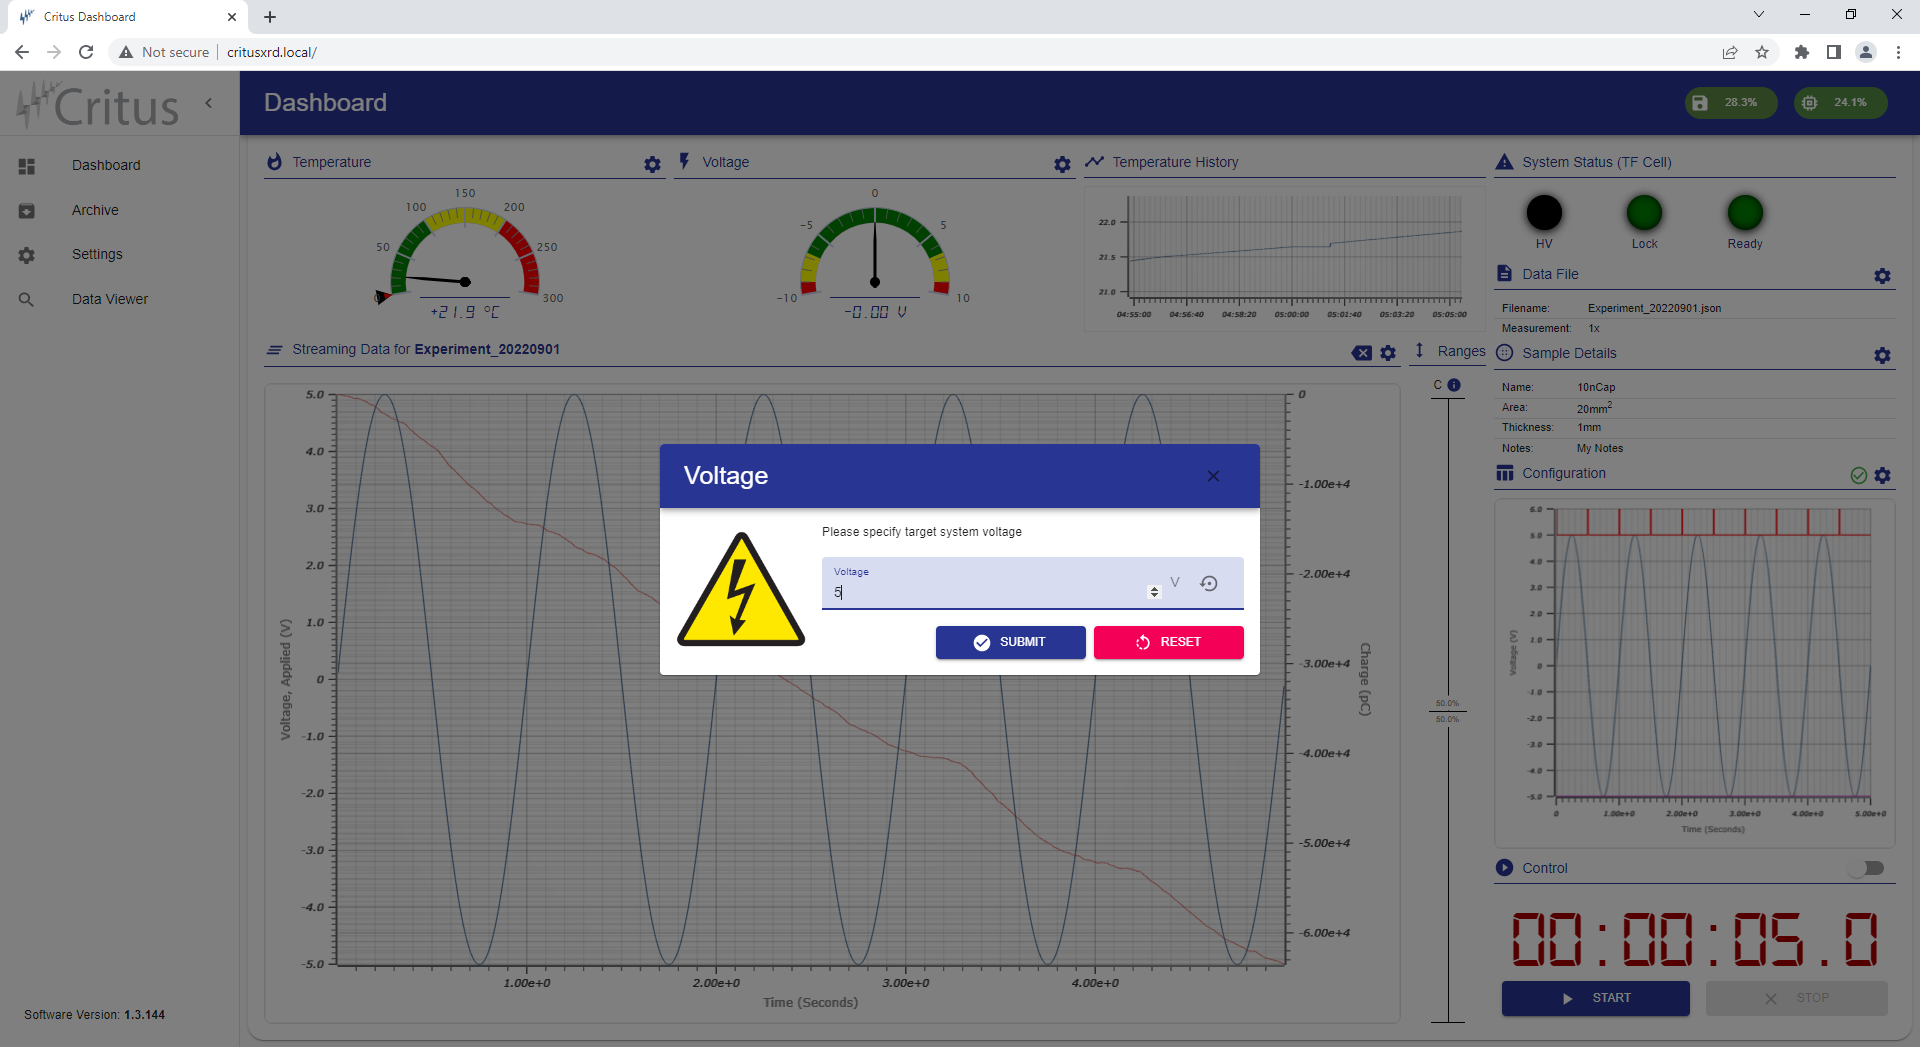The width and height of the screenshot is (1920, 1047).
Task: Open Voltage panel settings gear
Action: point(1062,164)
